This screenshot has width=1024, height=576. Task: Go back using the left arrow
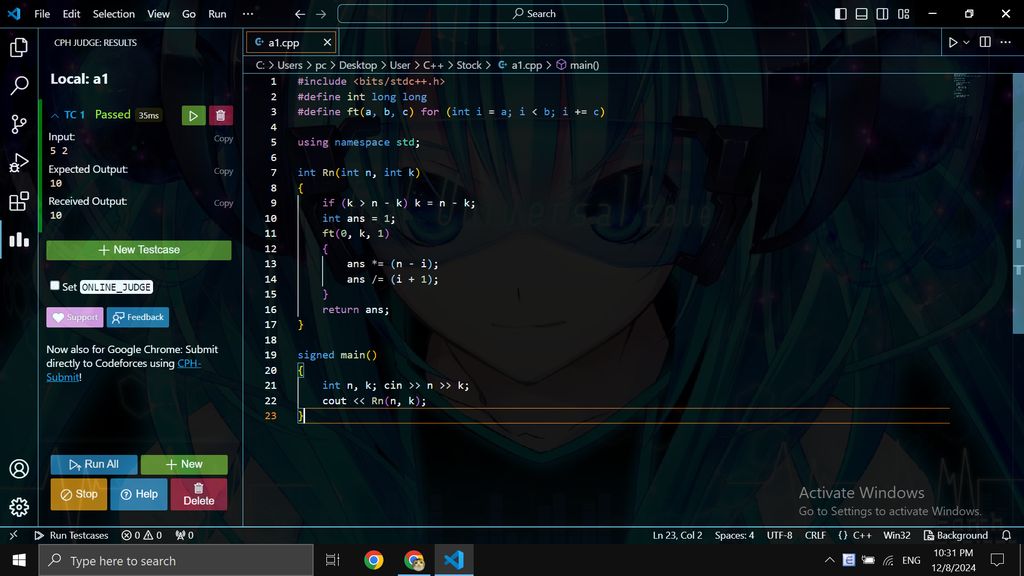click(300, 14)
